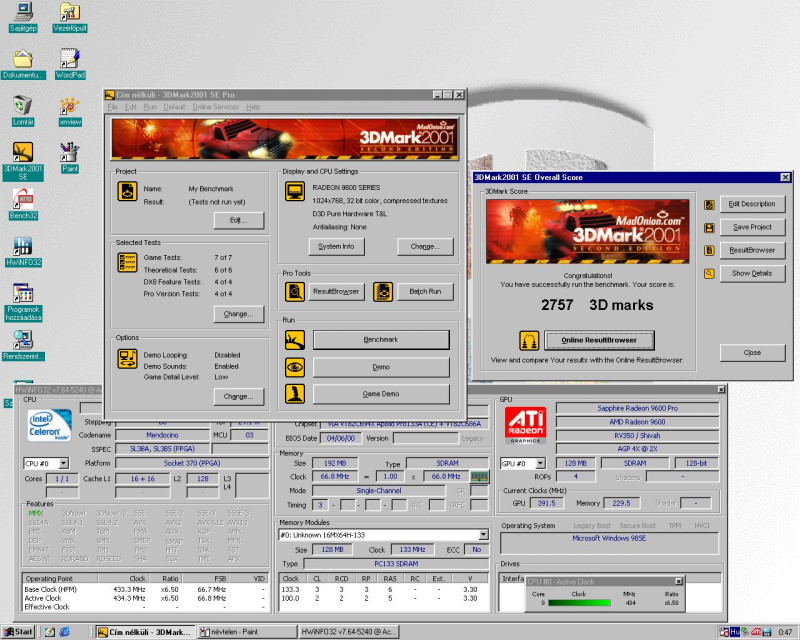Click Save Project in score dialog
Screen dimensions: 800x640
[753, 227]
